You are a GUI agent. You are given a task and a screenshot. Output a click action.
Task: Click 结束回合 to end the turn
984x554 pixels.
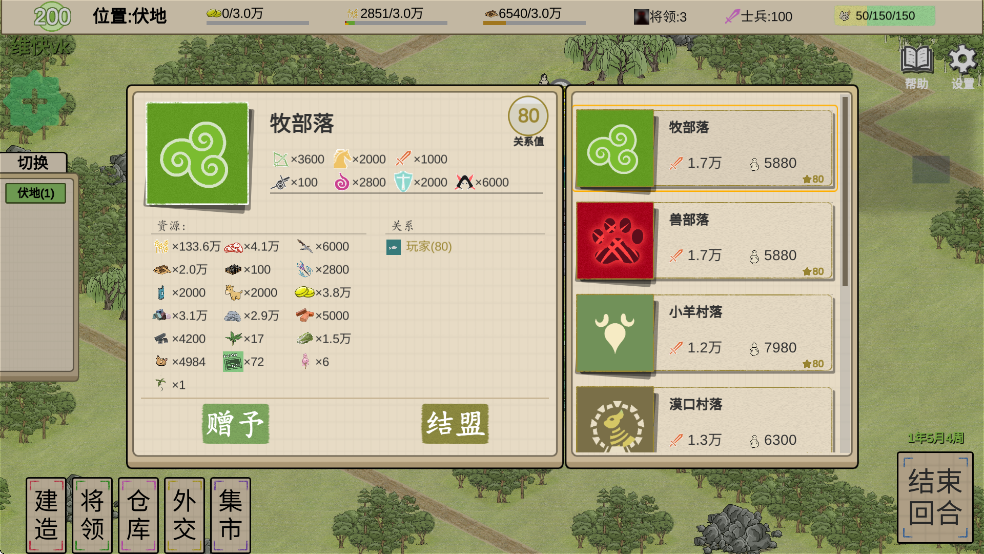(934, 497)
